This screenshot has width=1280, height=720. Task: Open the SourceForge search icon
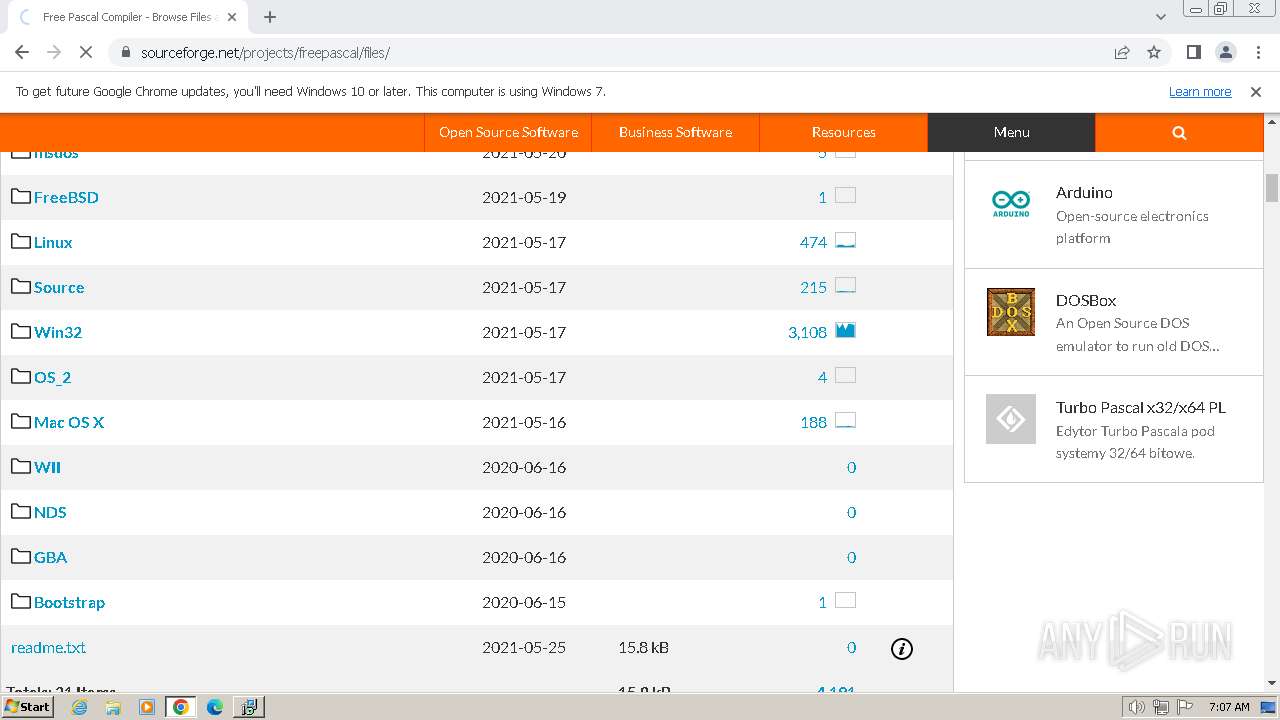tap(1179, 132)
